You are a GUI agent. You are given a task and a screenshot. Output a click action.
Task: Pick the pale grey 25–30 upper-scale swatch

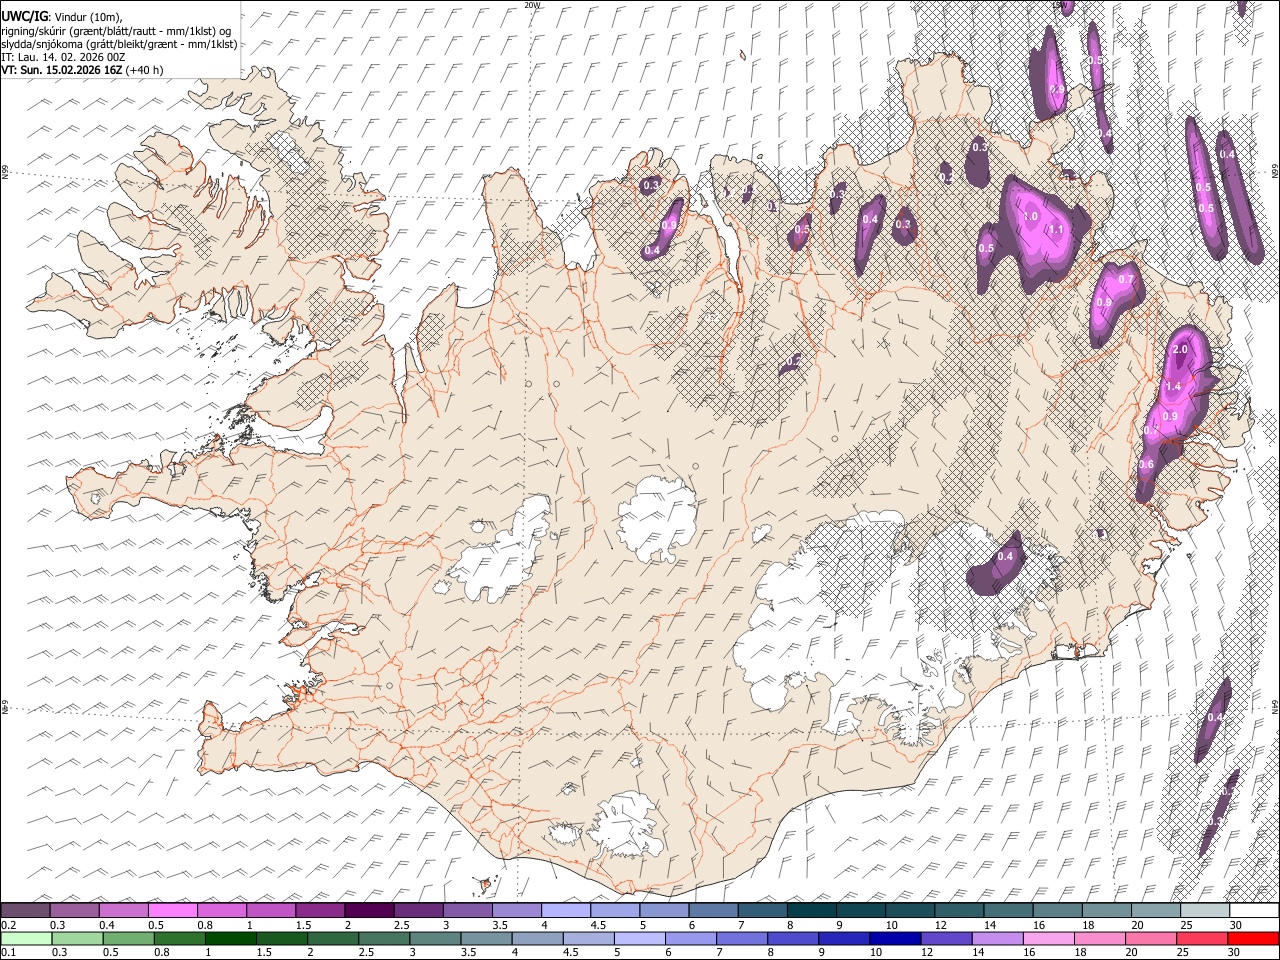[x=1204, y=911]
